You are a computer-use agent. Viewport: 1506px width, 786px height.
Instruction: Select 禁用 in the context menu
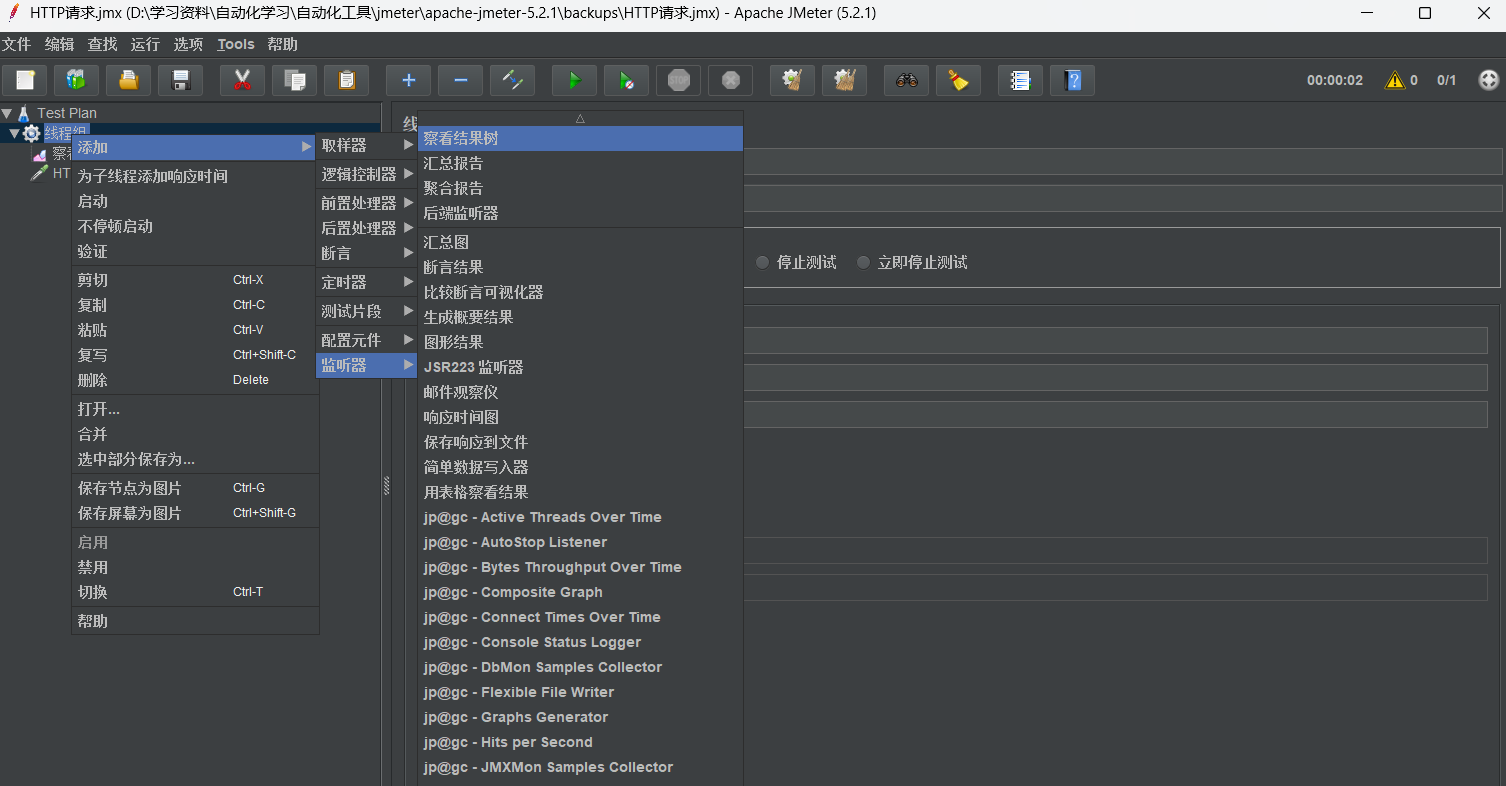click(195, 567)
